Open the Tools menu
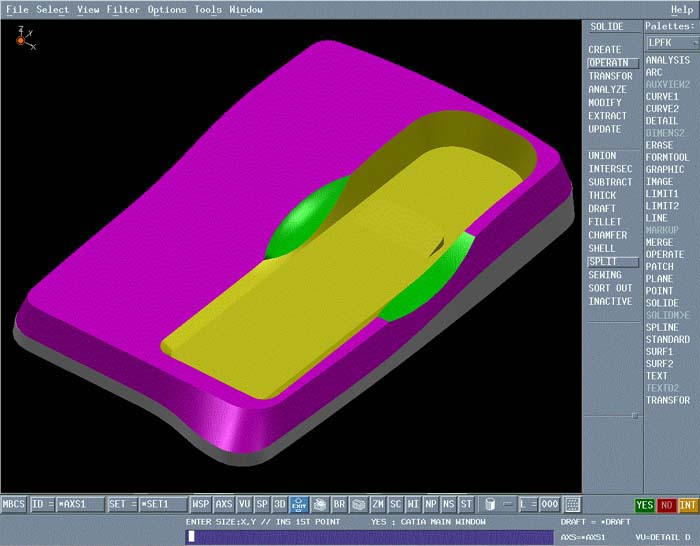The image size is (700, 546). tap(208, 10)
